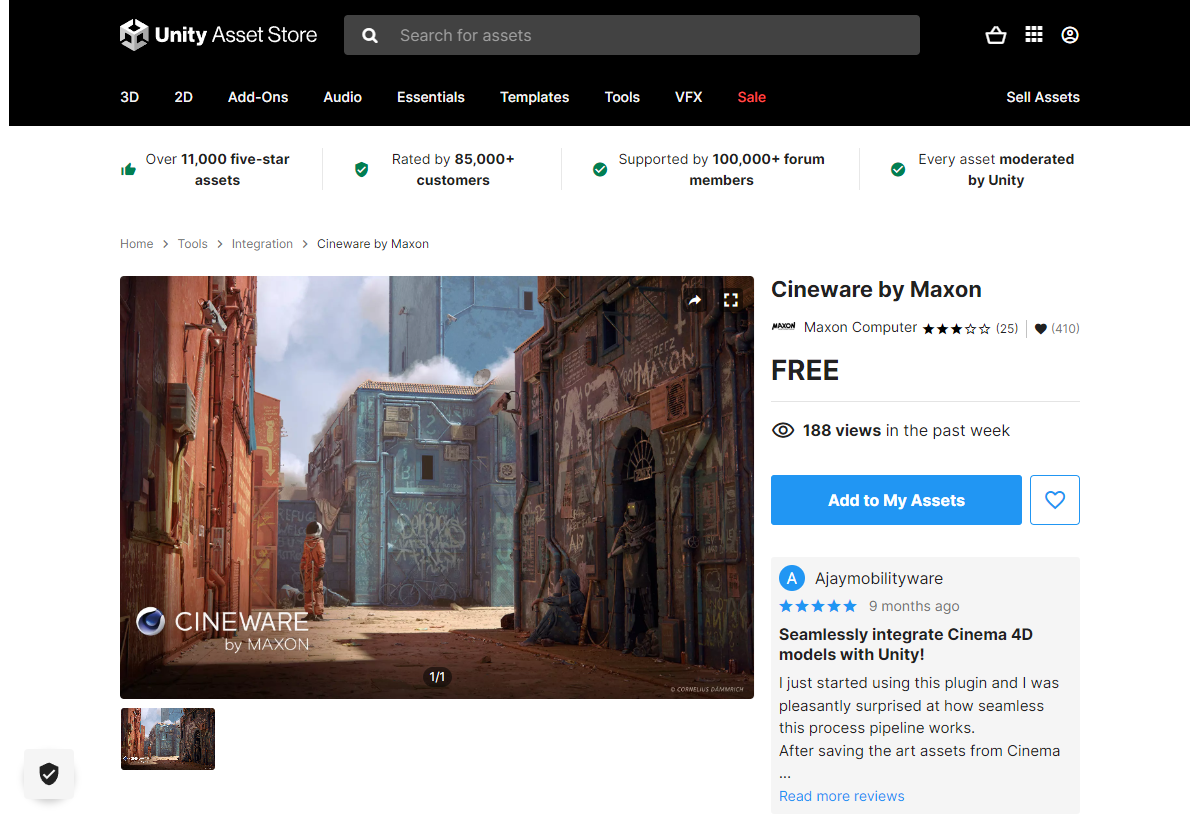
Task: Click Add to My Assets button
Action: click(x=896, y=500)
